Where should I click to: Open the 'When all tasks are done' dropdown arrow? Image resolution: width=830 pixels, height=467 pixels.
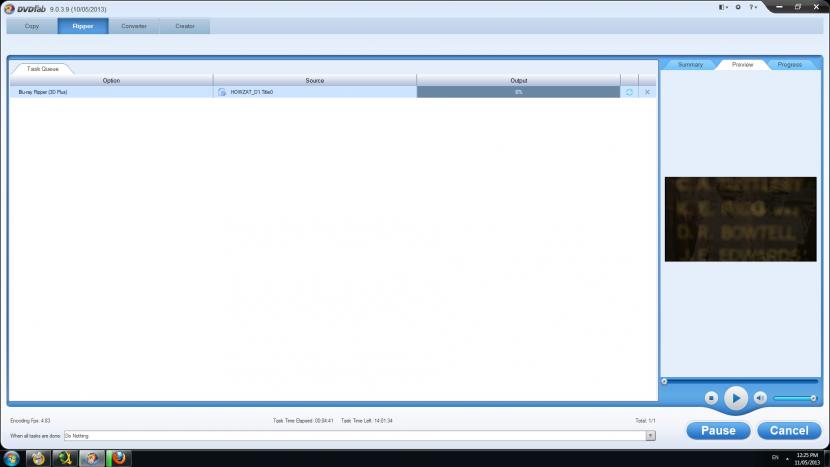651,436
